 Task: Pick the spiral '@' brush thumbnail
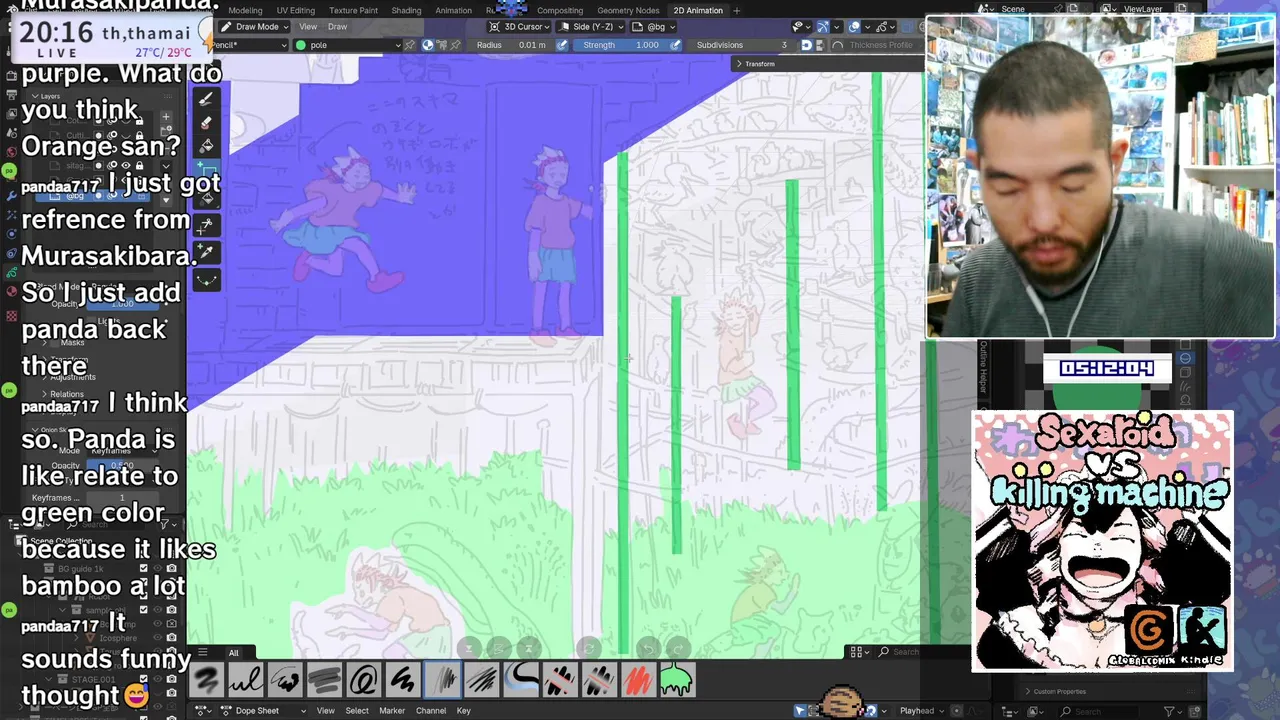coord(363,681)
